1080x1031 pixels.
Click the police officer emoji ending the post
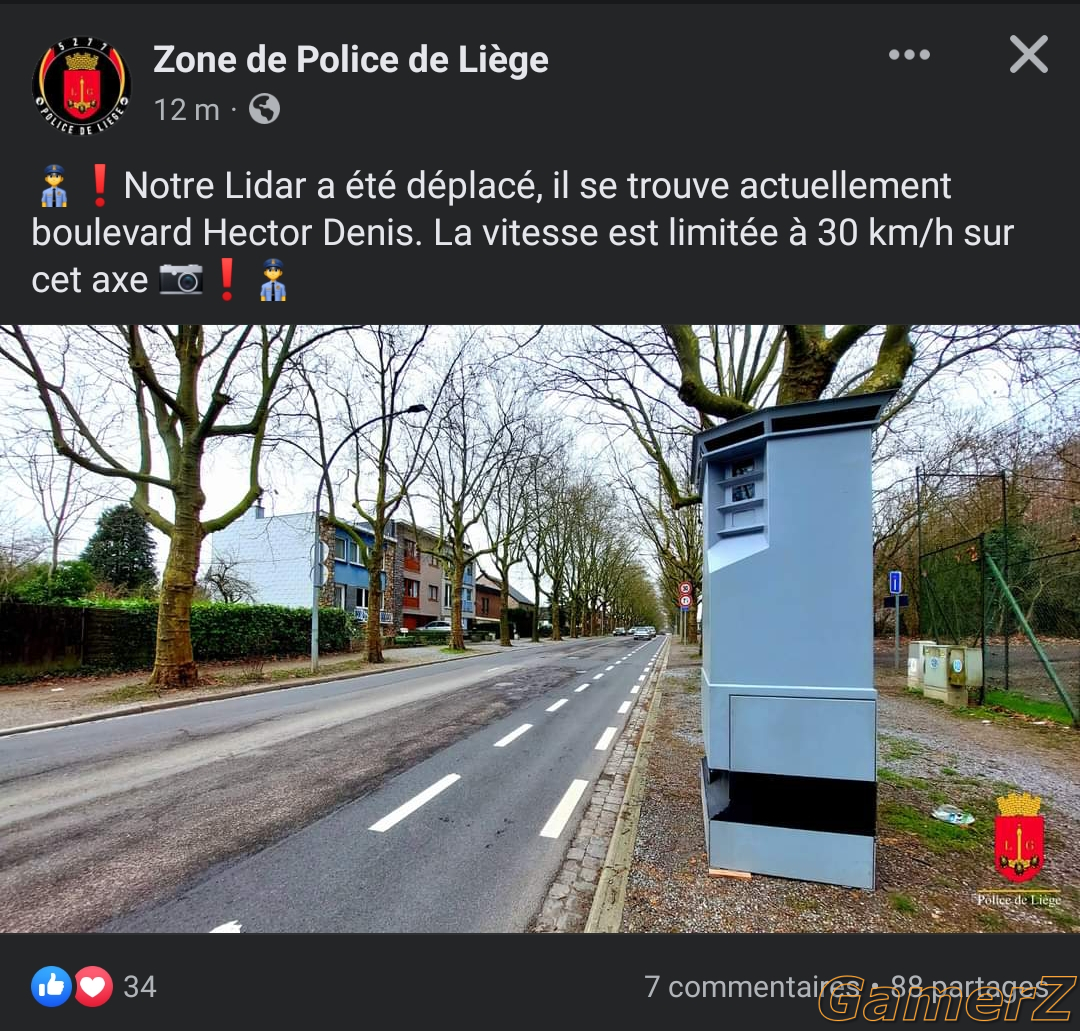pos(273,279)
